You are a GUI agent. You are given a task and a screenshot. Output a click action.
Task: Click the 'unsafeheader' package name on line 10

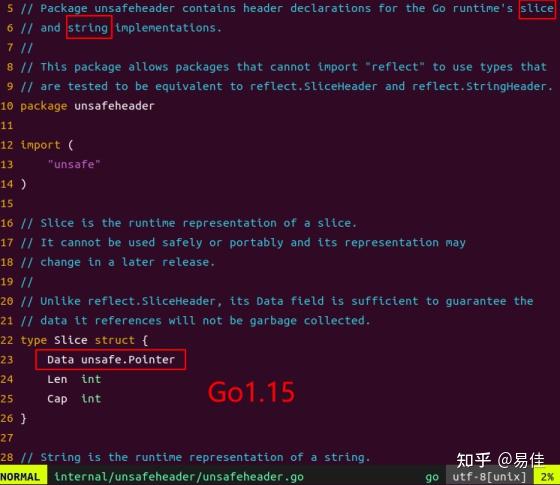coord(114,106)
